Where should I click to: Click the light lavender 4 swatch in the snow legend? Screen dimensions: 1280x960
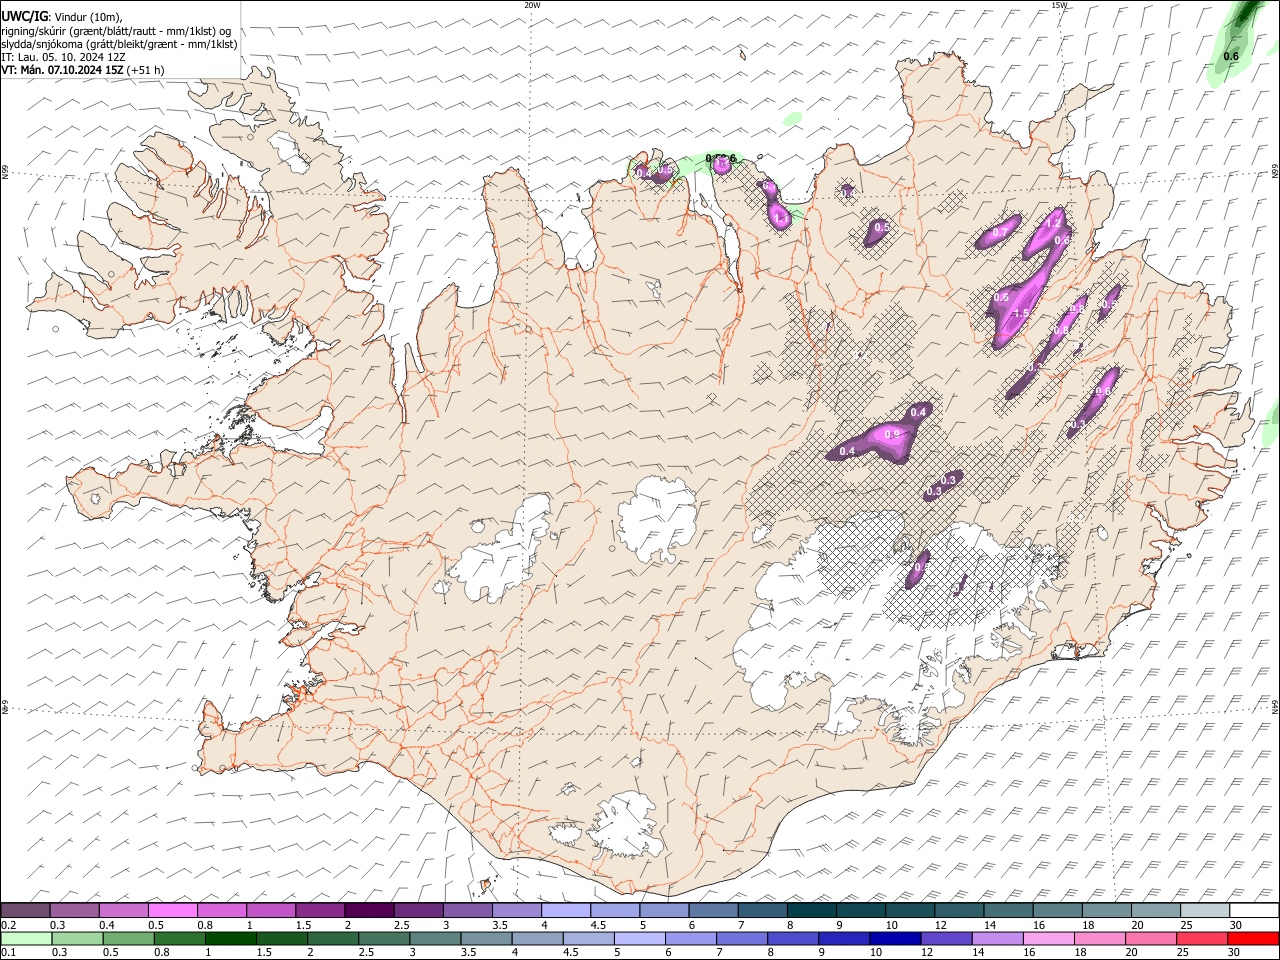pos(566,910)
